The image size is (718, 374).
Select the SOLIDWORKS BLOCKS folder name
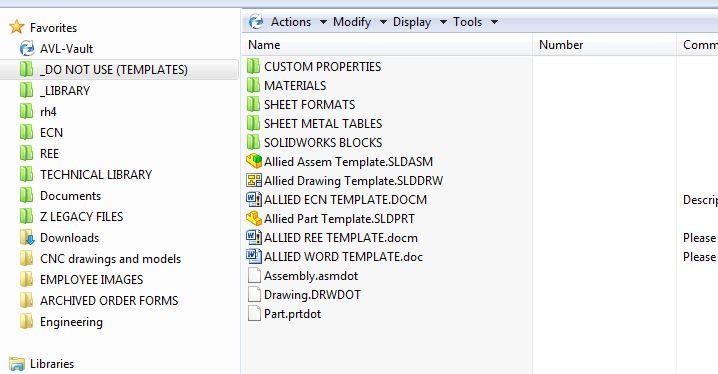[323, 143]
